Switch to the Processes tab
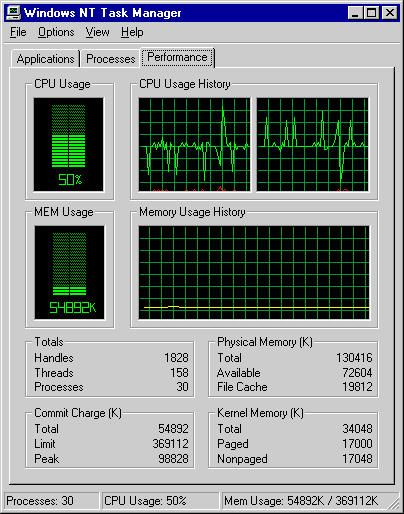 tap(110, 59)
